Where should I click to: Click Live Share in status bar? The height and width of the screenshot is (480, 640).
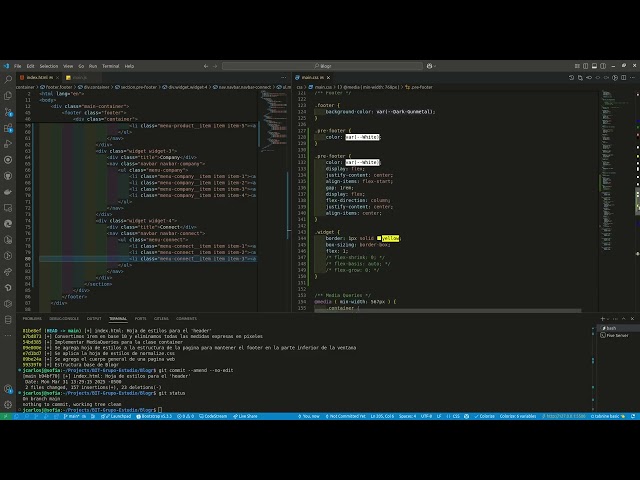245,416
